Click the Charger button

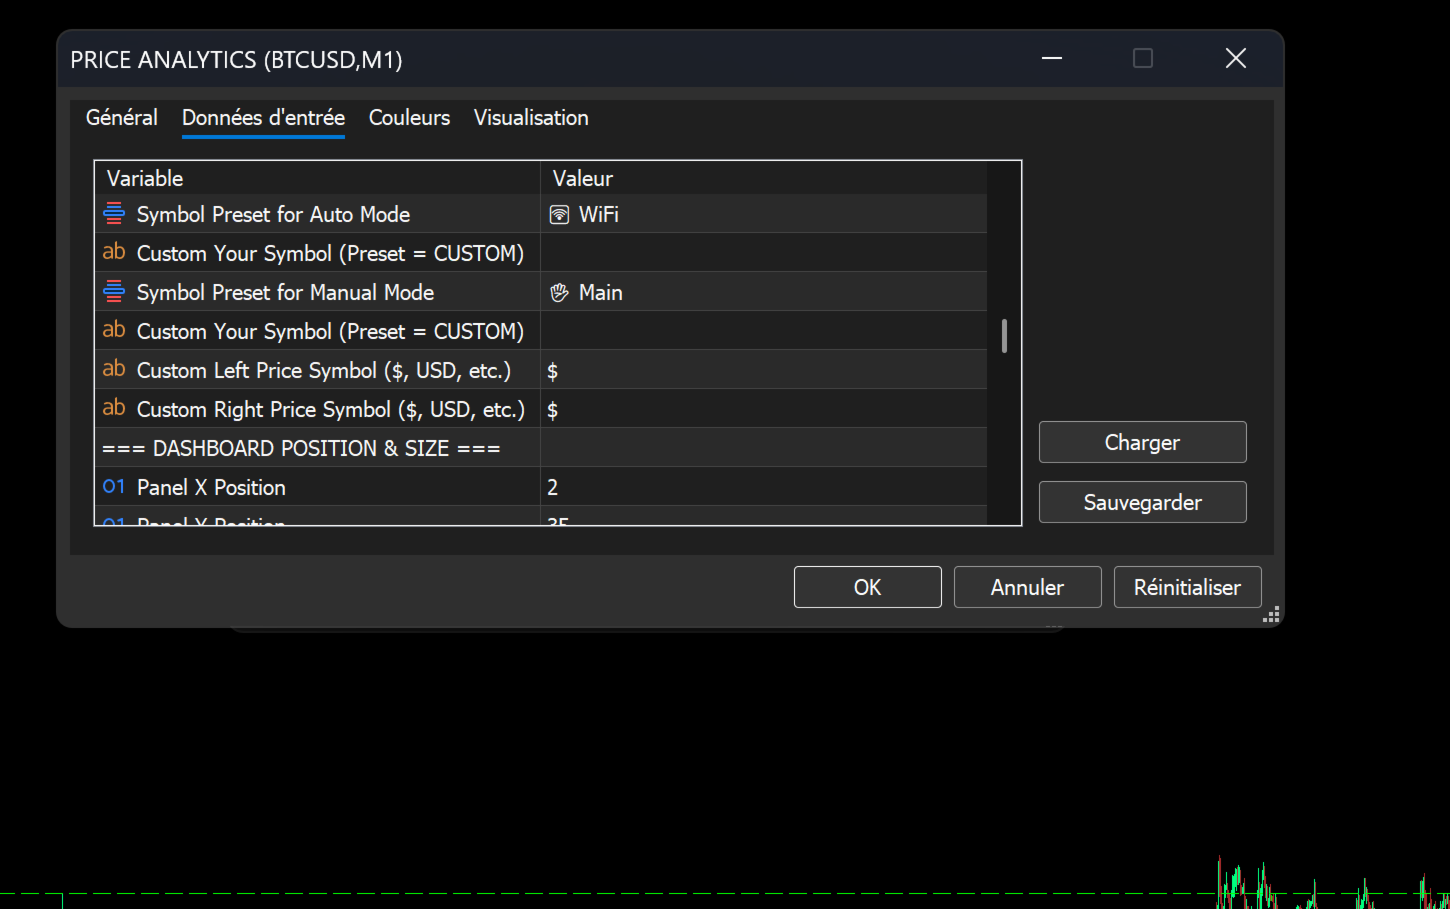(x=1142, y=442)
